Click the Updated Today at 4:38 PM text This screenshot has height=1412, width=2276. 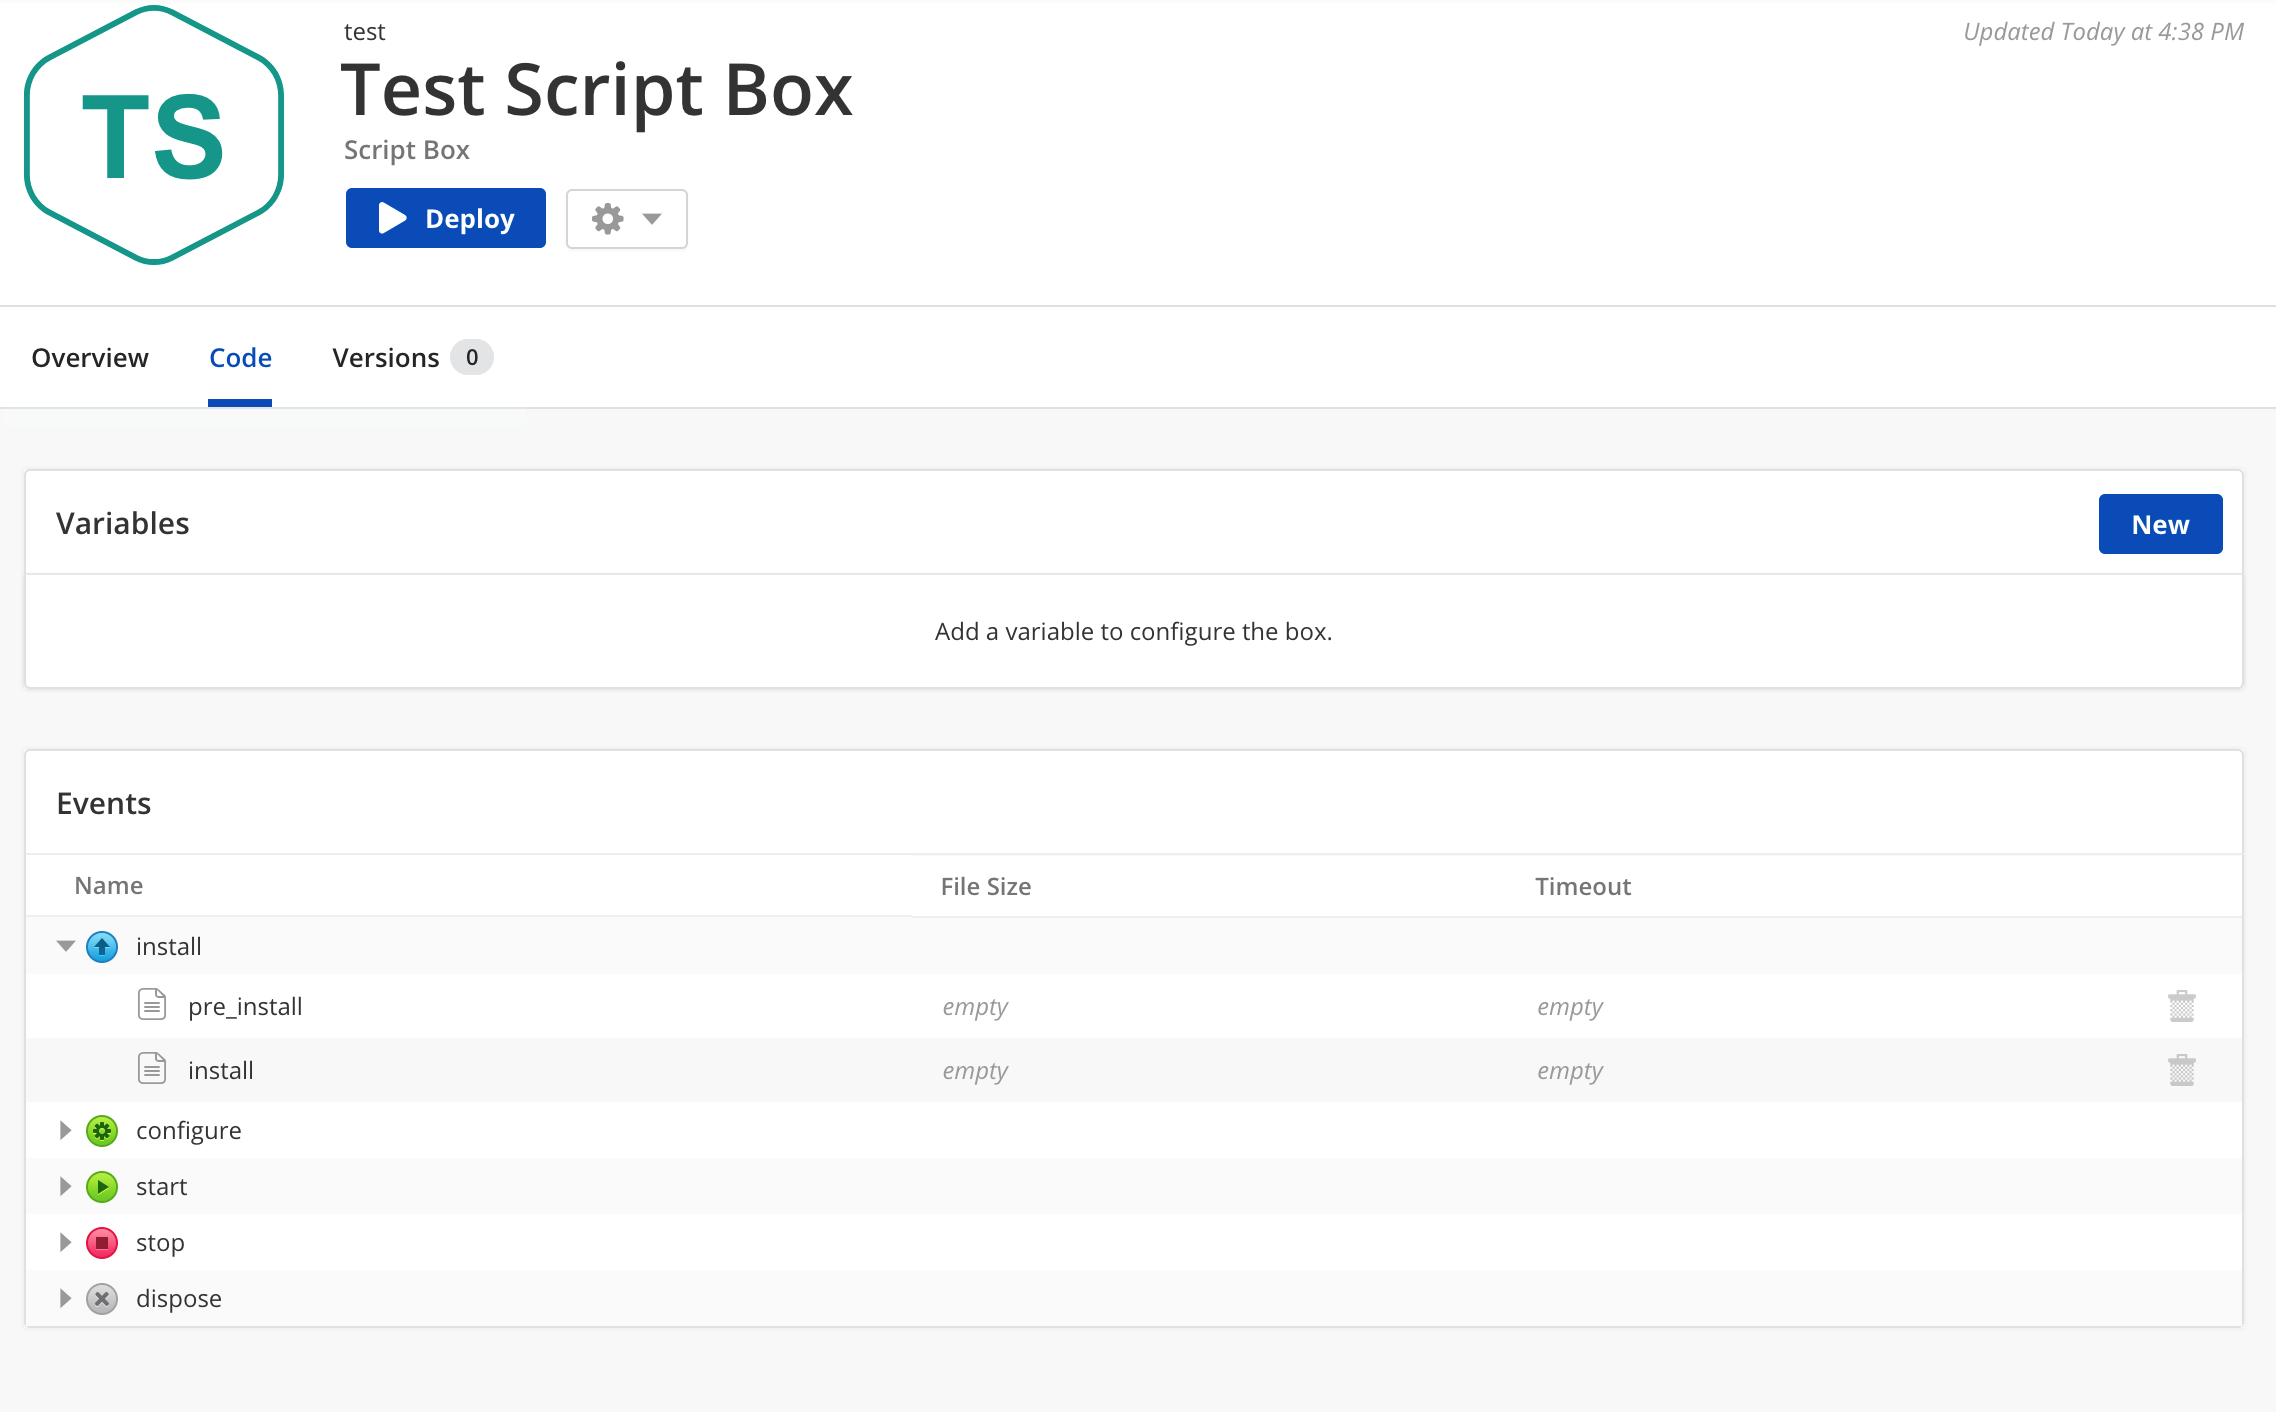point(2104,32)
